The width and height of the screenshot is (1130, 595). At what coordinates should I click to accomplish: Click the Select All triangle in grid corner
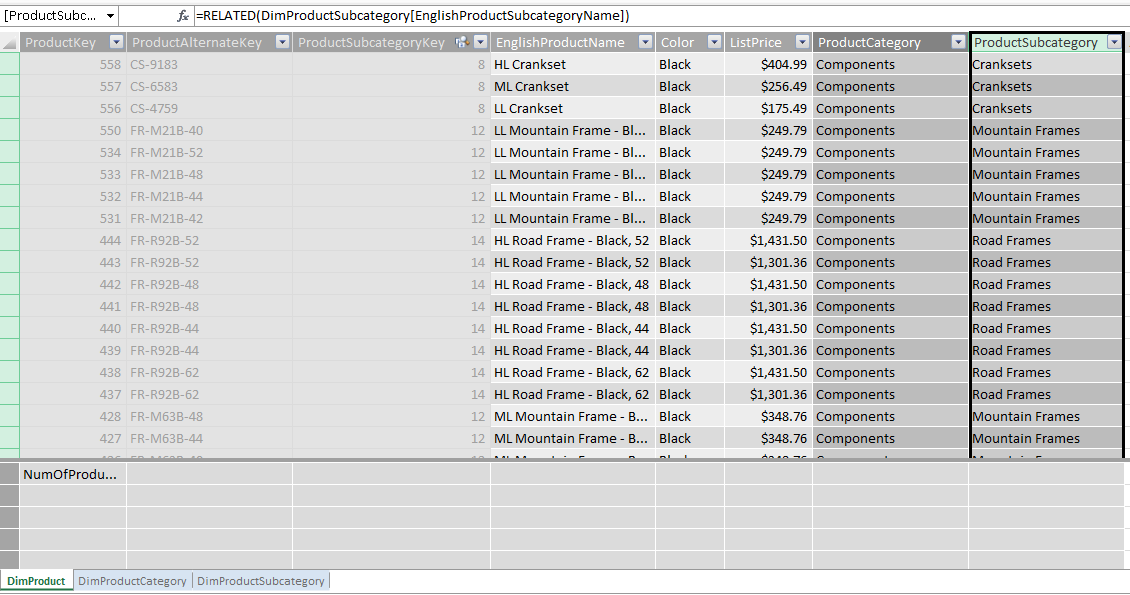click(8, 42)
